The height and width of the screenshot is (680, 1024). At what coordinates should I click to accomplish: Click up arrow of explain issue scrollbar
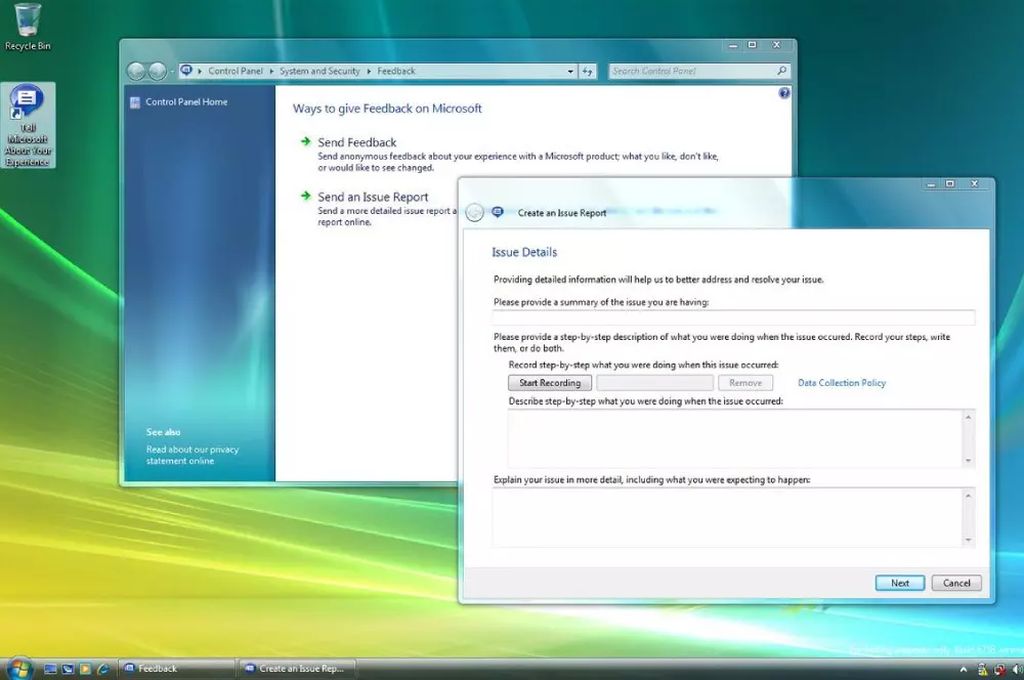[968, 496]
